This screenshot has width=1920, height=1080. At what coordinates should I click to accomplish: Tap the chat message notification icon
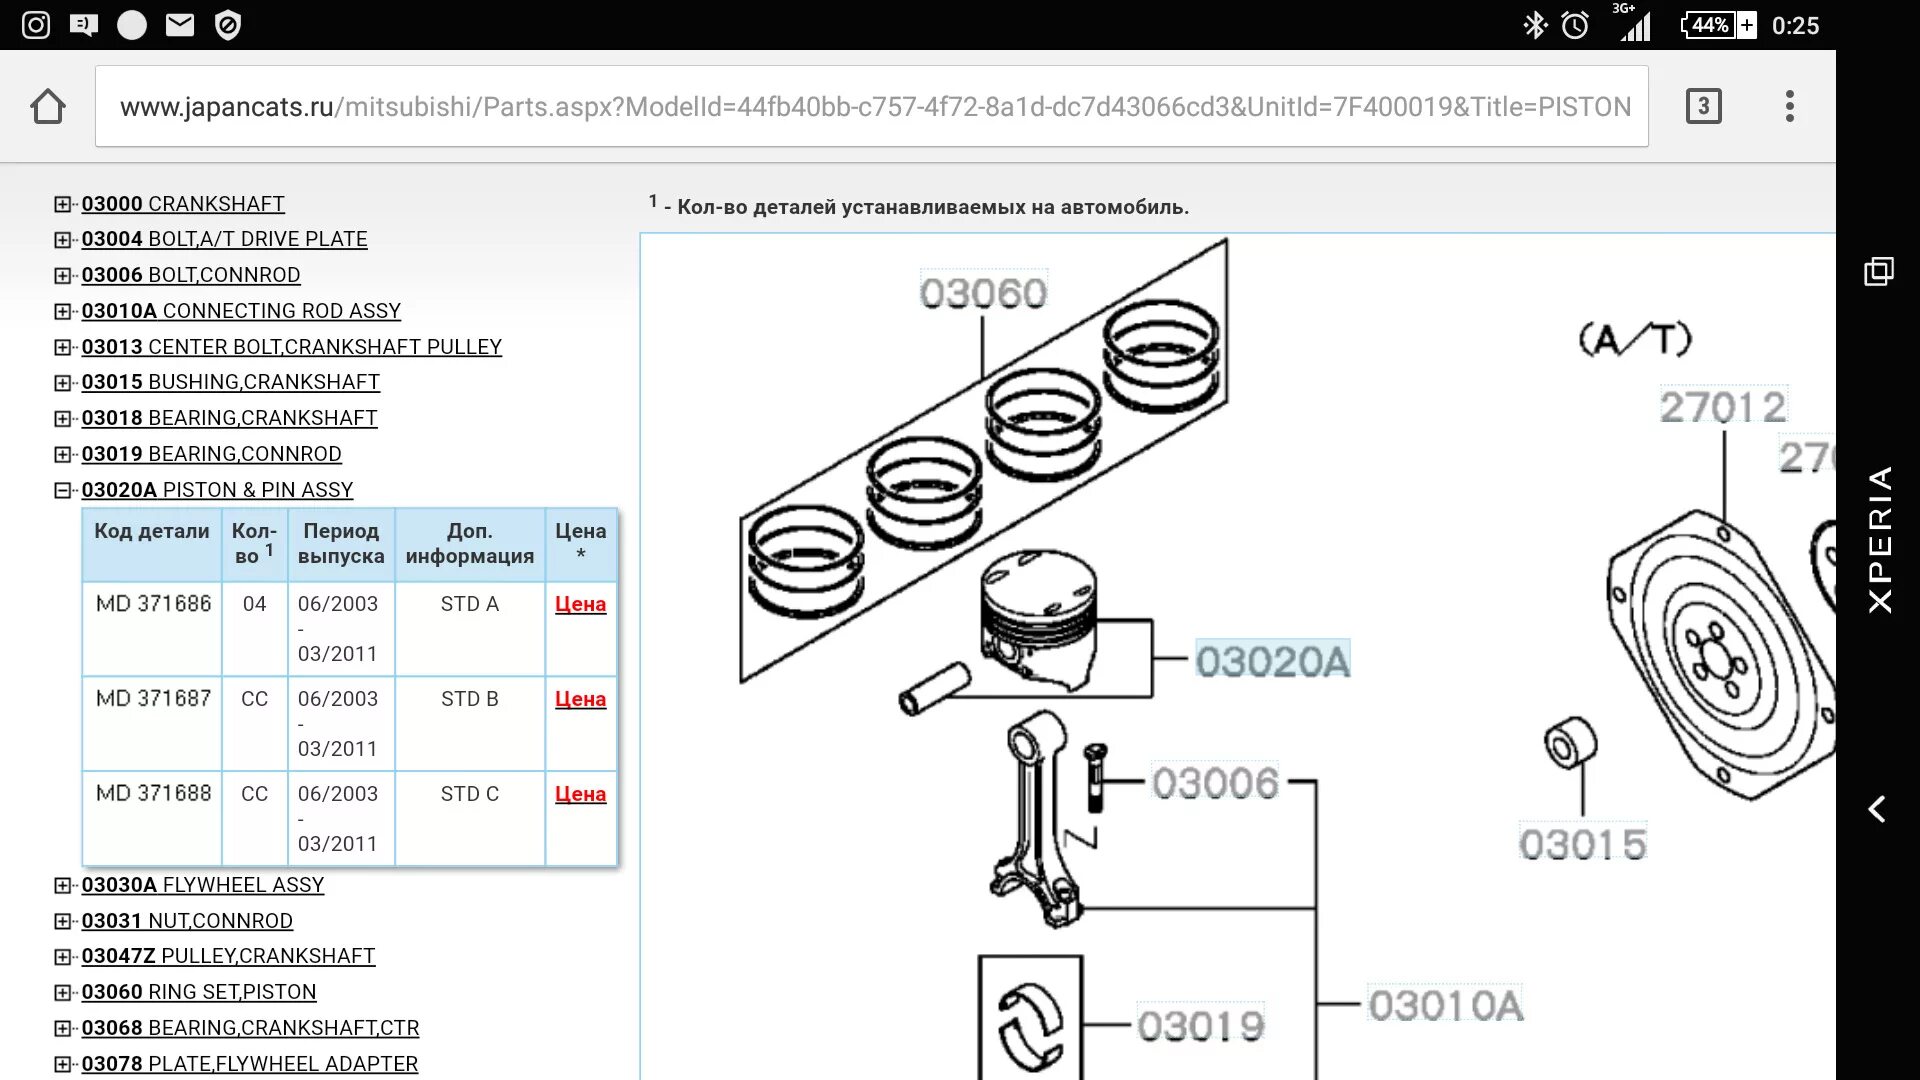tap(84, 25)
